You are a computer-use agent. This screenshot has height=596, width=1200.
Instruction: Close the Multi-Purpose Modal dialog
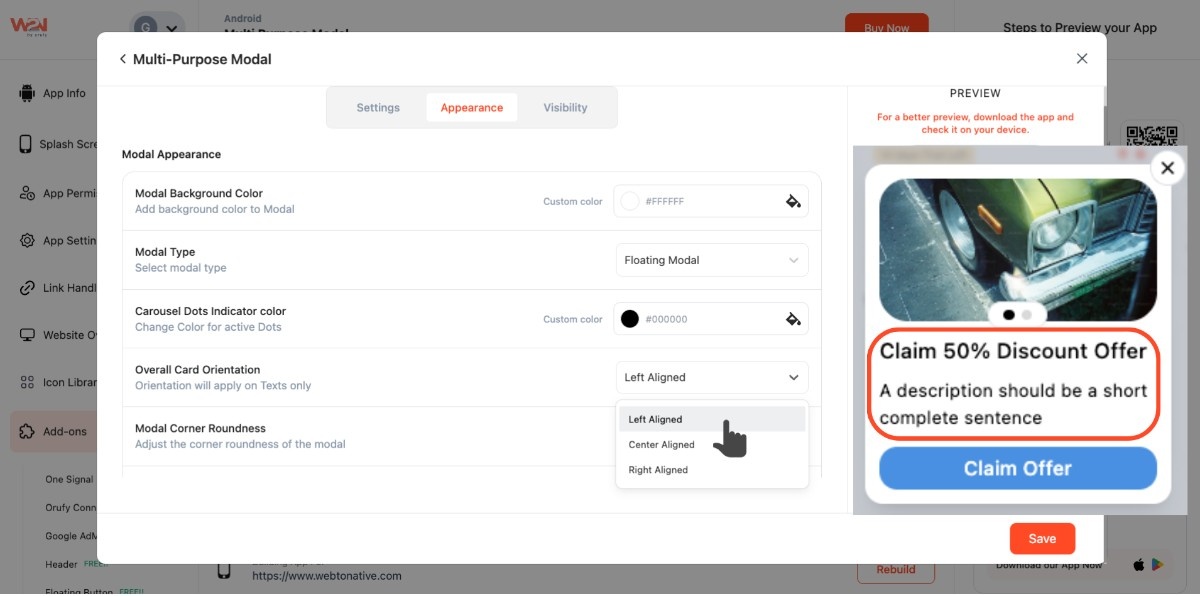tap(1081, 59)
